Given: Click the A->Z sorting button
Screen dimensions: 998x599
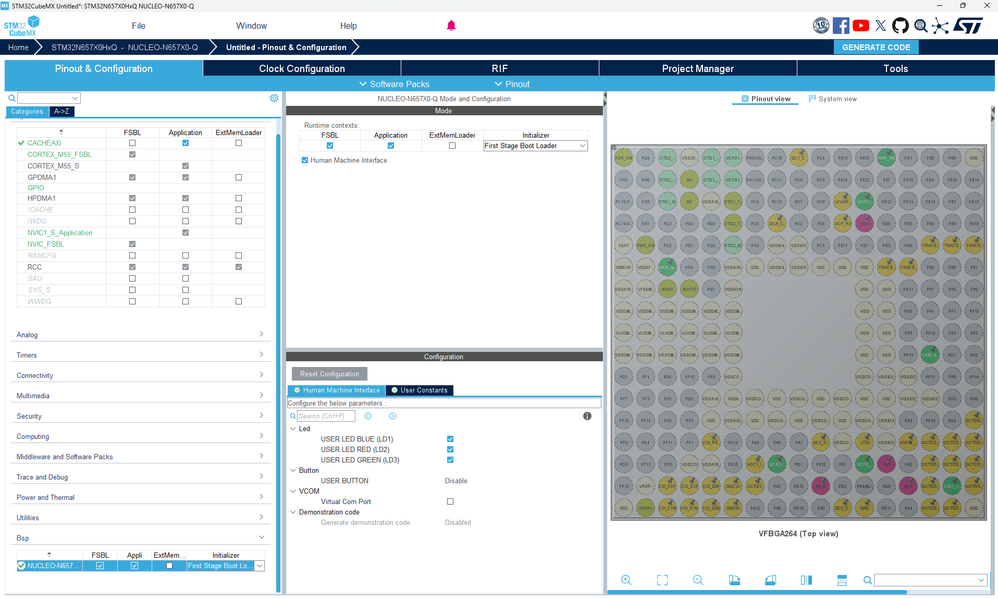Looking at the screenshot, I should click(61, 111).
